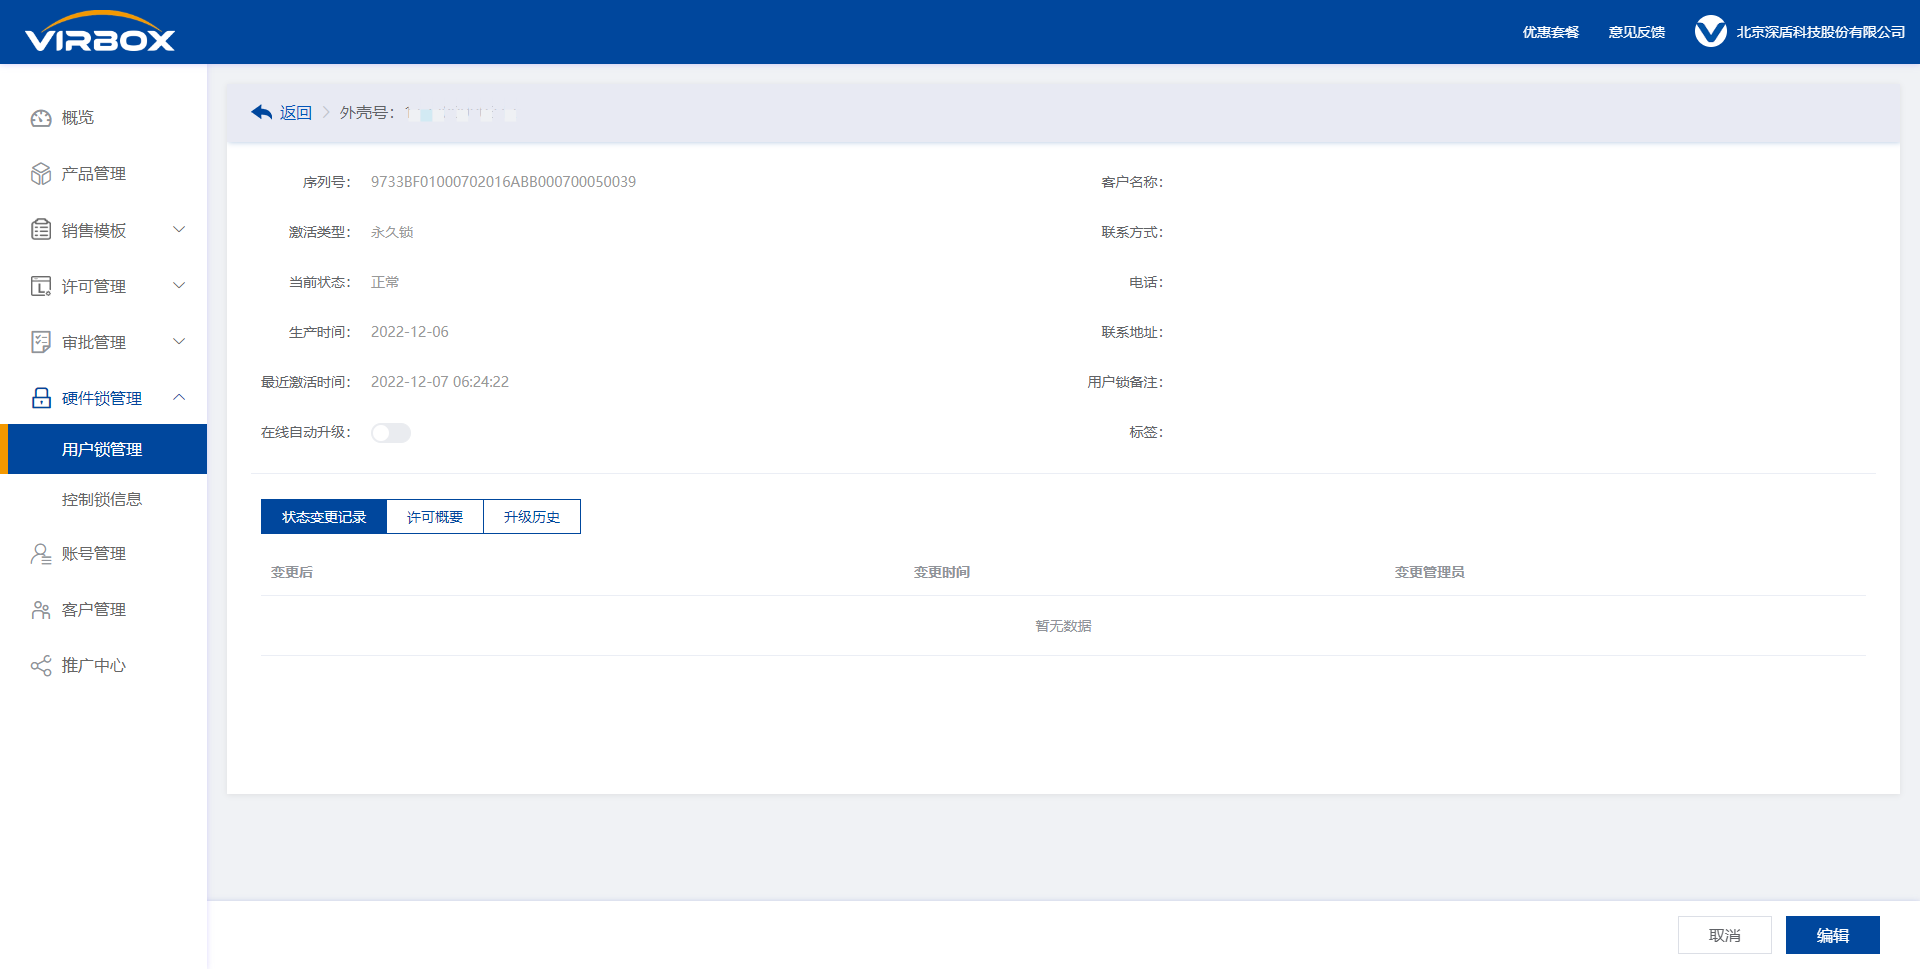Viewport: 1920px width, 969px height.
Task: Toggle the 在线自动升级 switch
Action: 391,433
